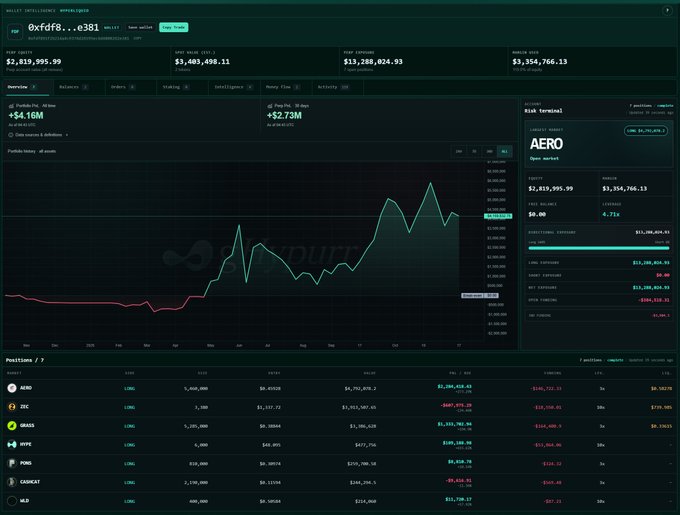Click the +$4.16M portfolio PnL value

pyautogui.click(x=26, y=115)
